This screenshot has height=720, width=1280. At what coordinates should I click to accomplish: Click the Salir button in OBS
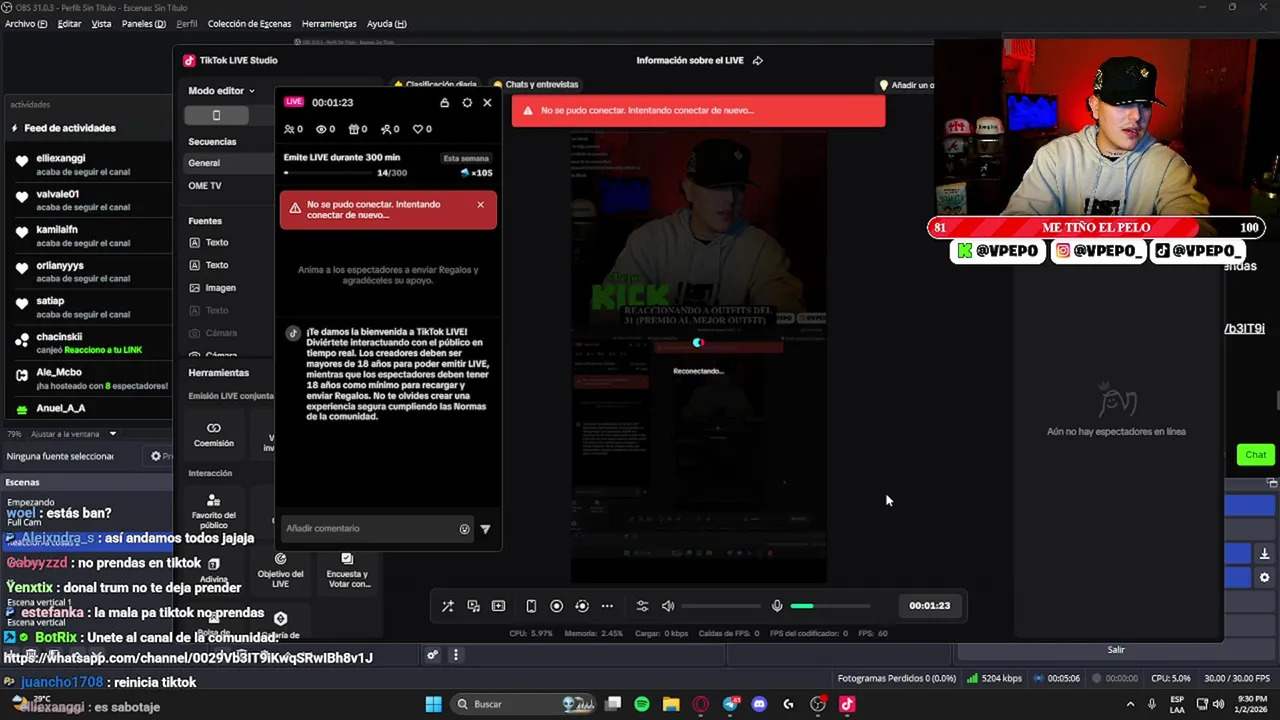tap(1116, 650)
